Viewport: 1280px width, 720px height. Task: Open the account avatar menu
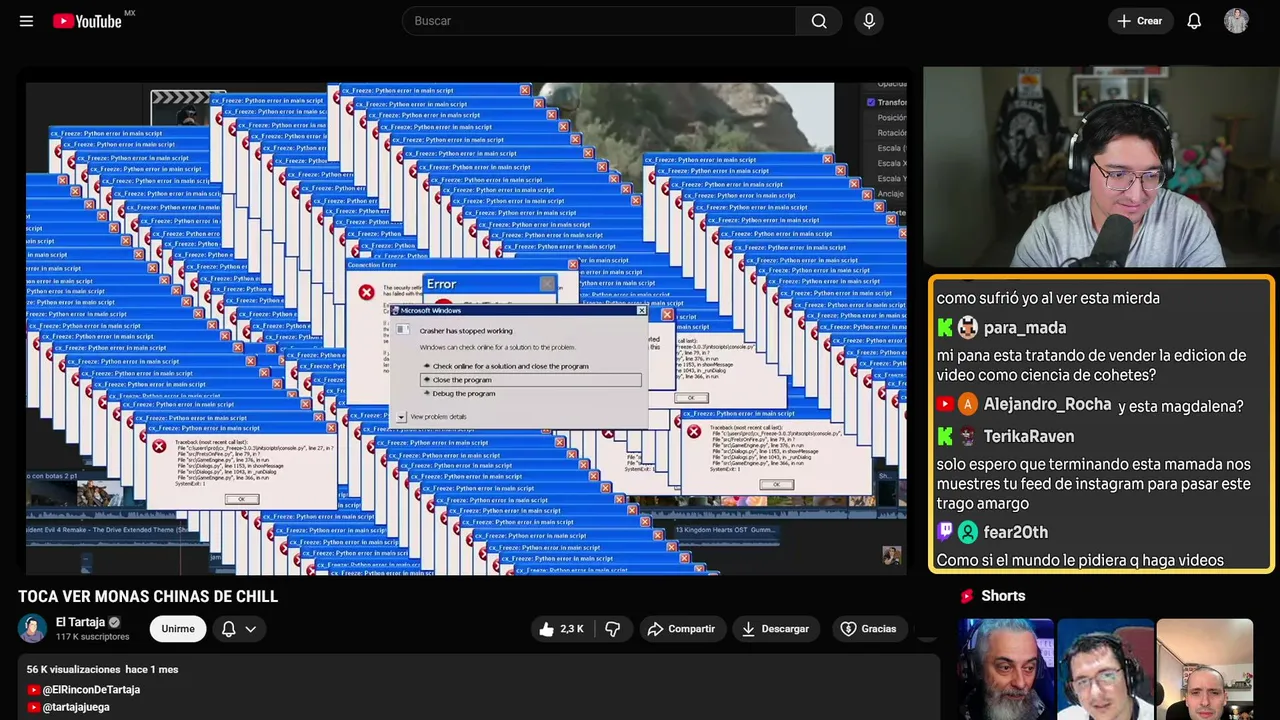1236,21
